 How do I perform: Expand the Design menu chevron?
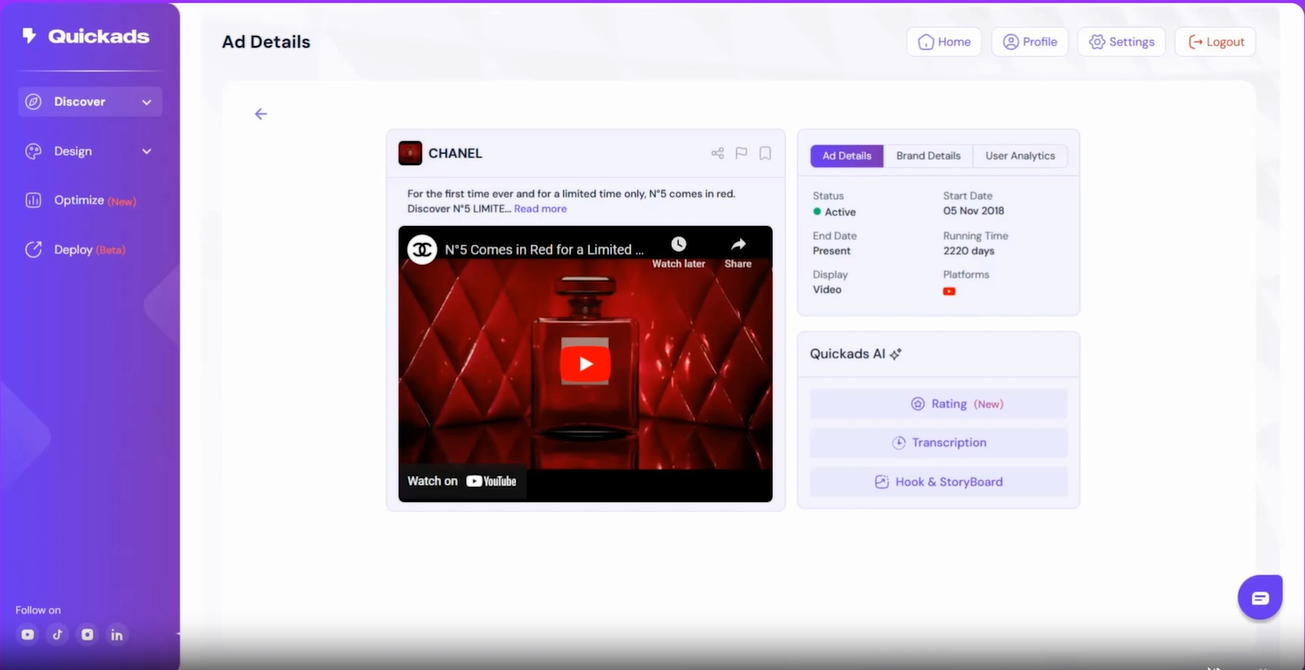(x=146, y=151)
